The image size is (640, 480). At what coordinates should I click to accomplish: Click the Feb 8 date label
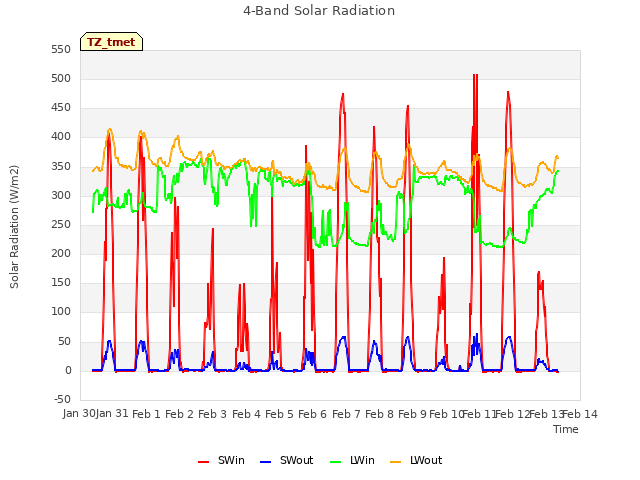(379, 414)
